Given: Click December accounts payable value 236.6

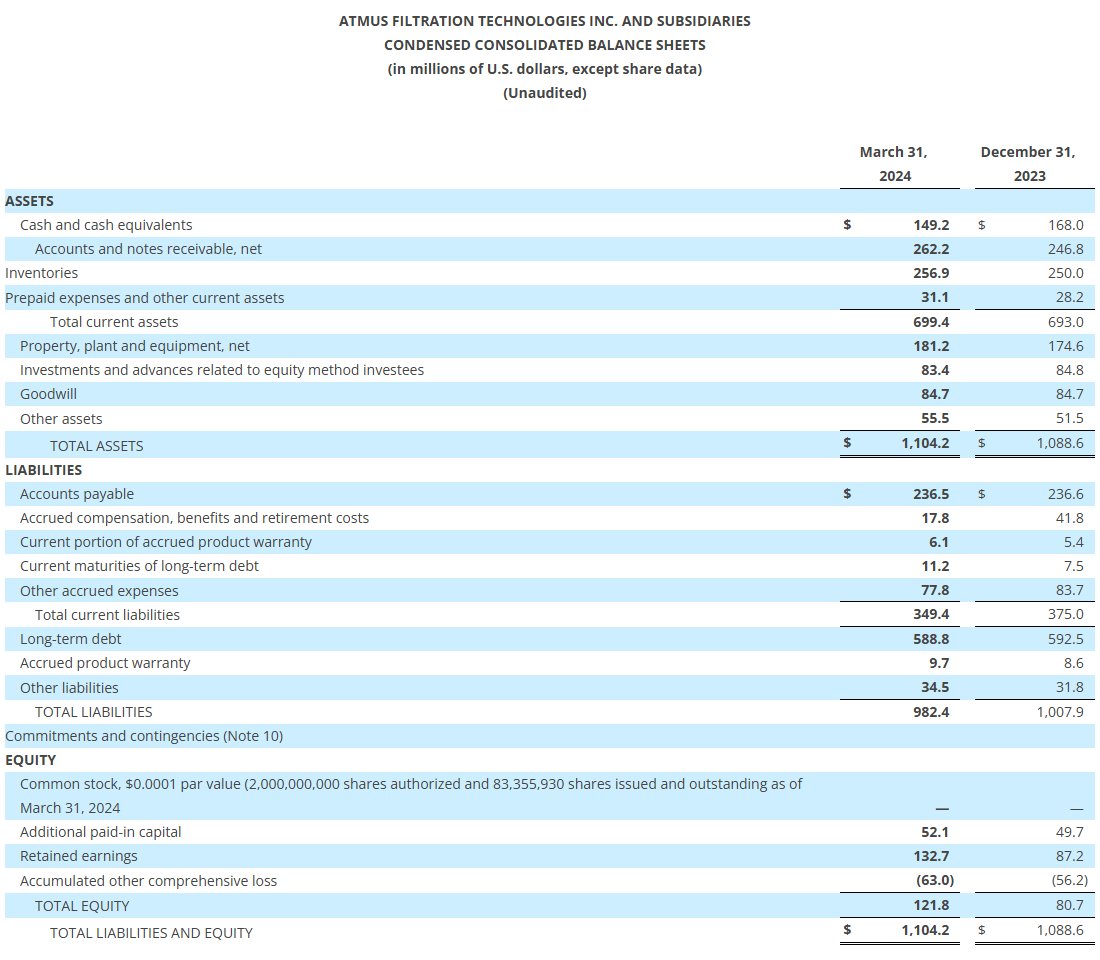Looking at the screenshot, I should (1066, 494).
